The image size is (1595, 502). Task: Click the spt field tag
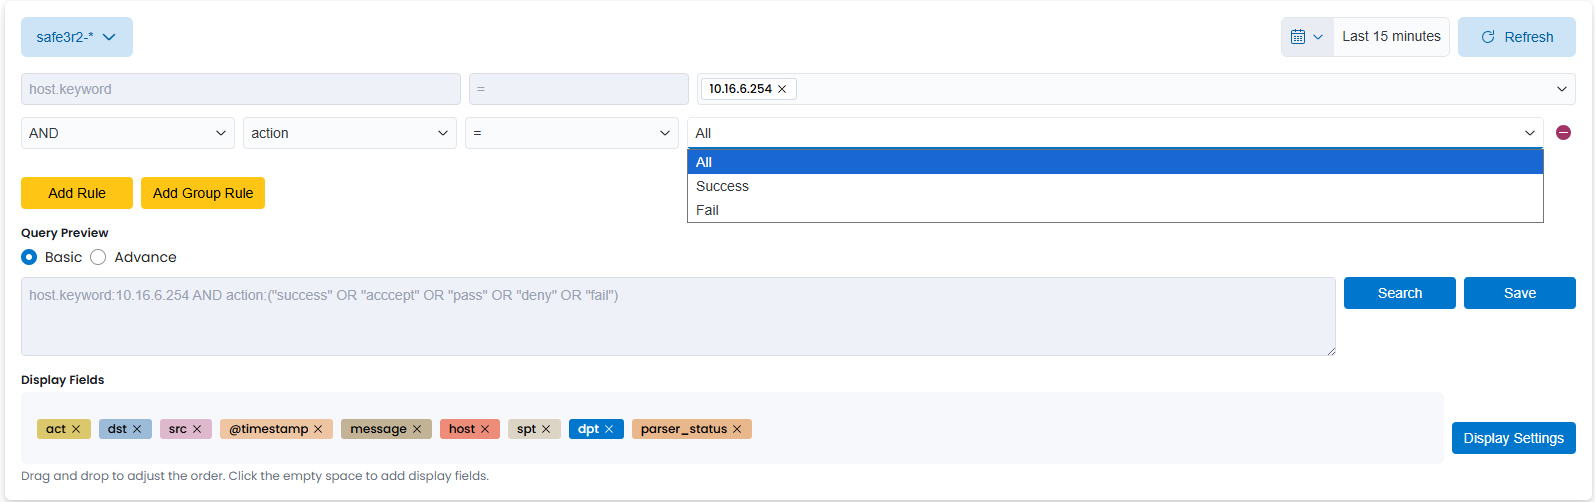coord(534,429)
